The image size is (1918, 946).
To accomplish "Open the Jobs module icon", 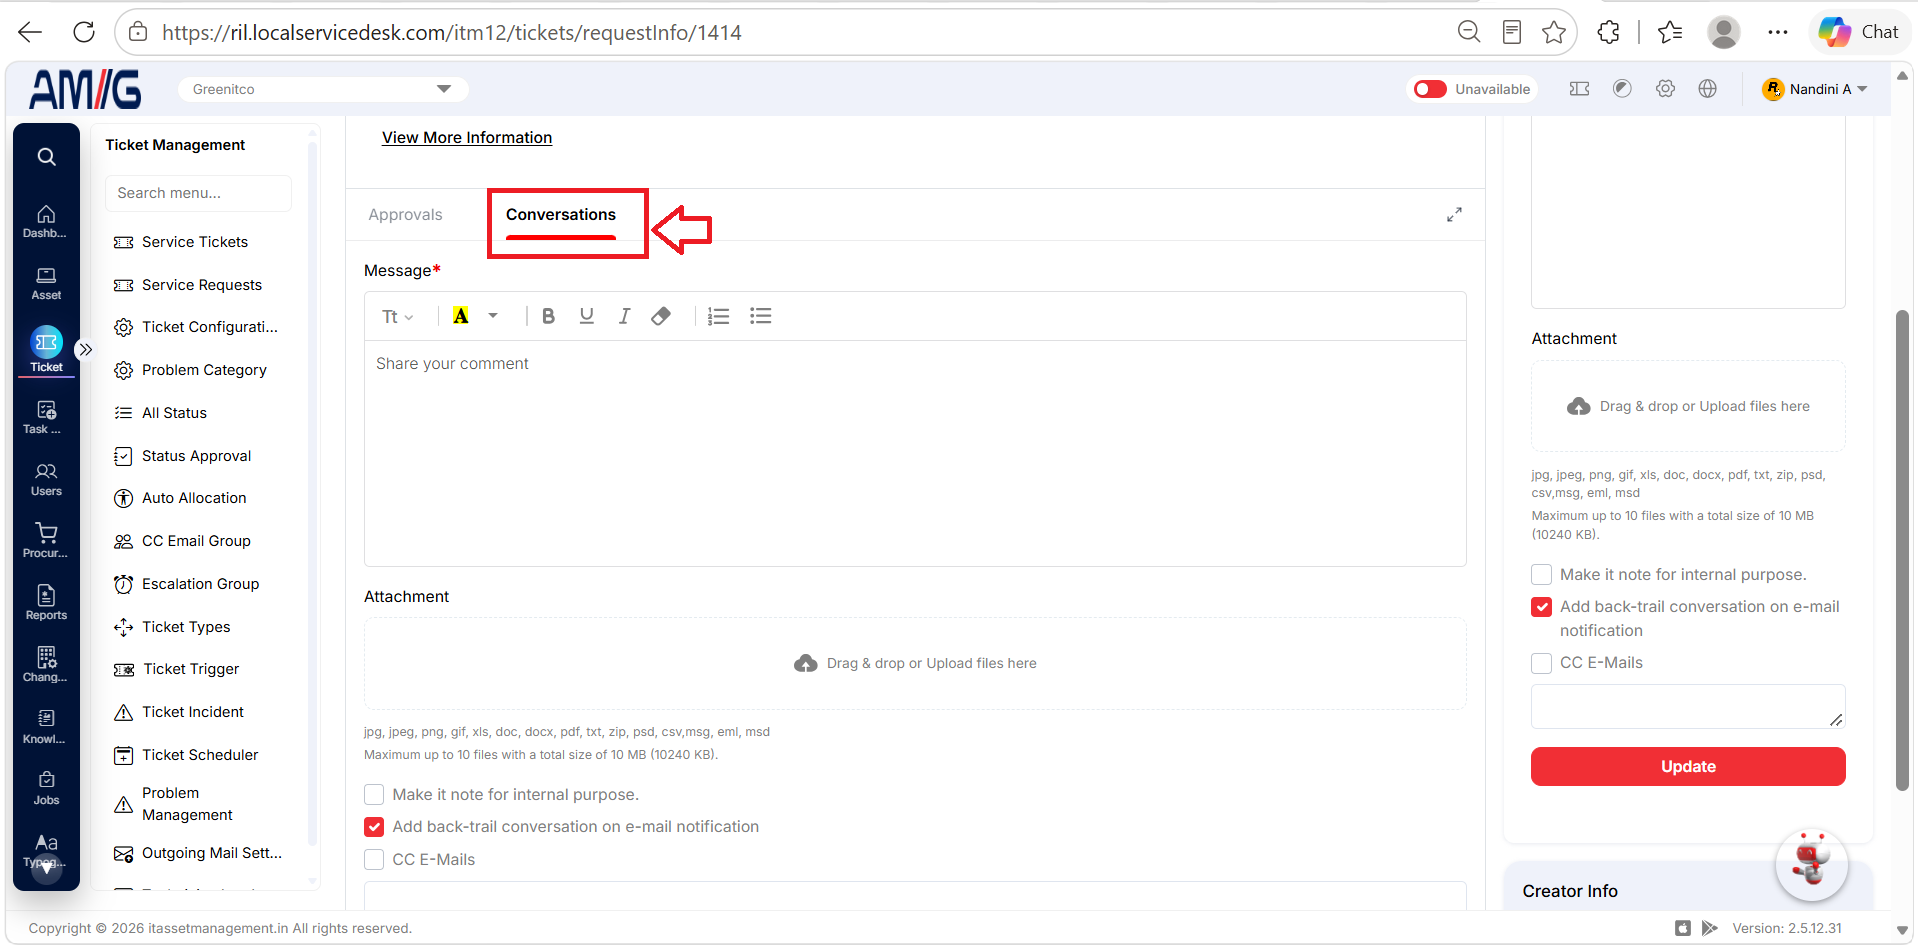I will pyautogui.click(x=46, y=789).
